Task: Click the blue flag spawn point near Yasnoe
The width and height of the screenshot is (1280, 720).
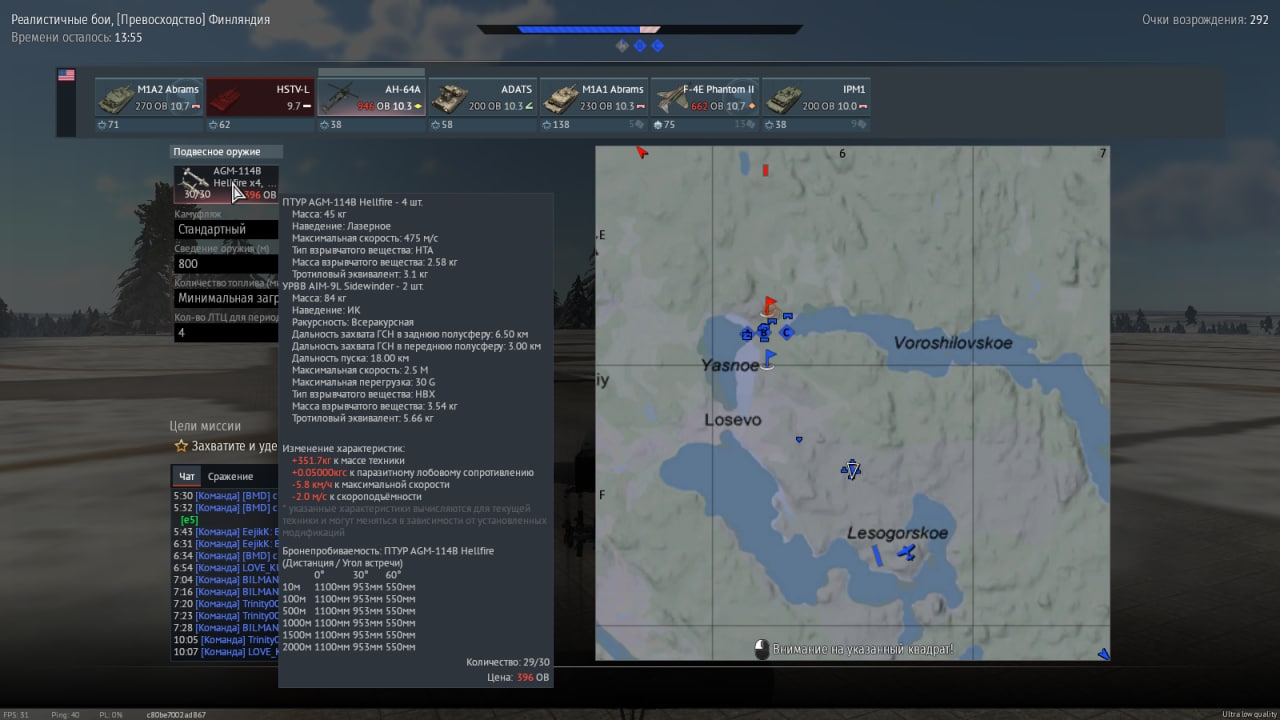Action: pyautogui.click(x=769, y=358)
